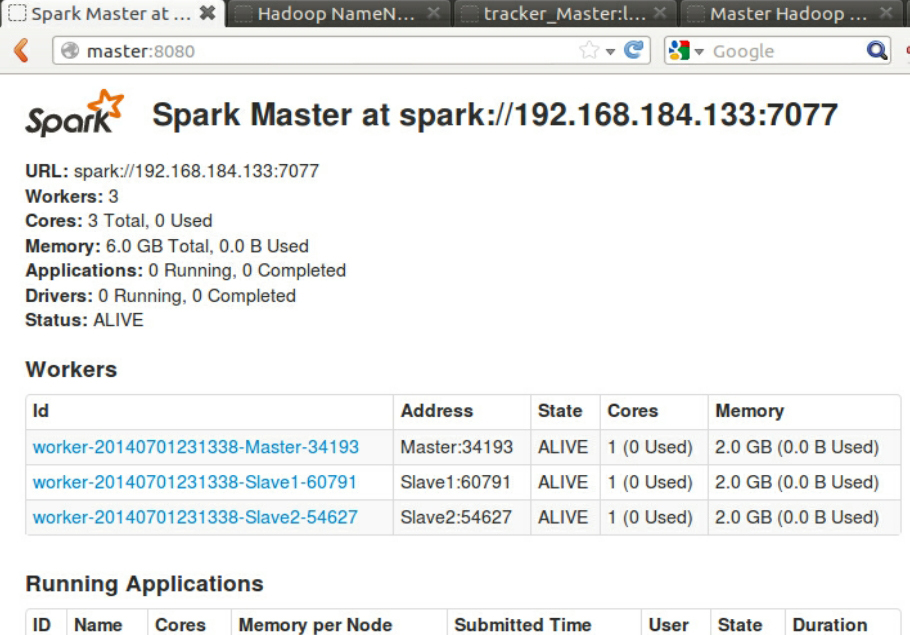Click the Submitted Time column header

(x=522, y=625)
